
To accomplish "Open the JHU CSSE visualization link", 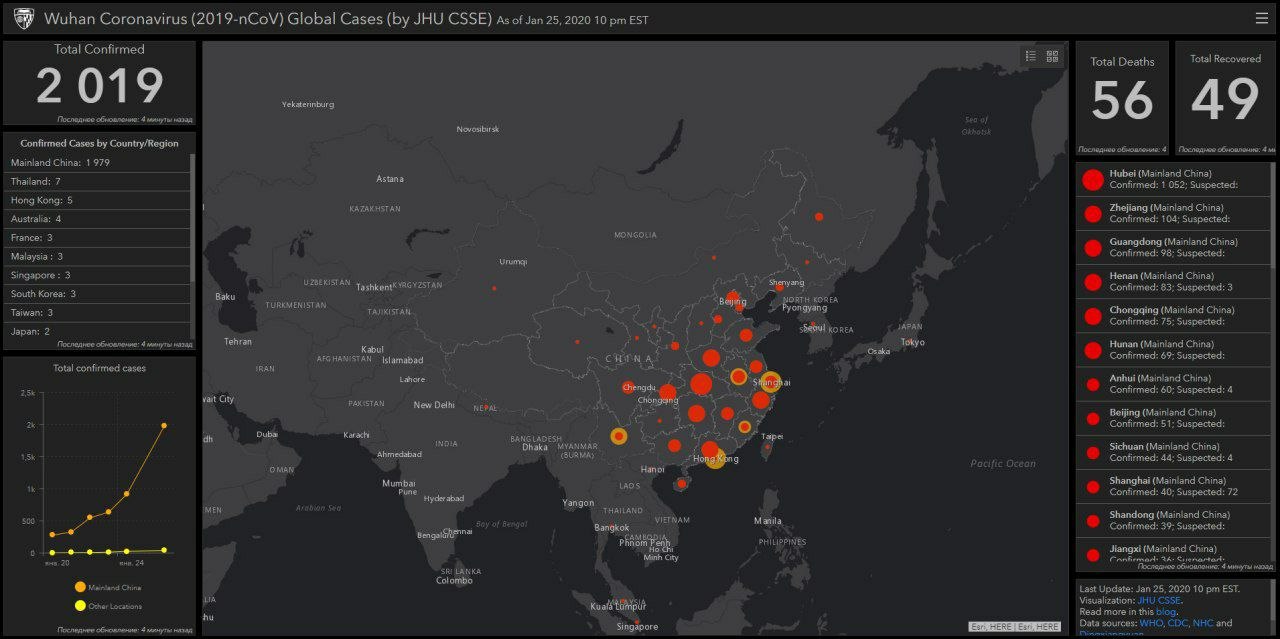I will pyautogui.click(x=1159, y=600).
